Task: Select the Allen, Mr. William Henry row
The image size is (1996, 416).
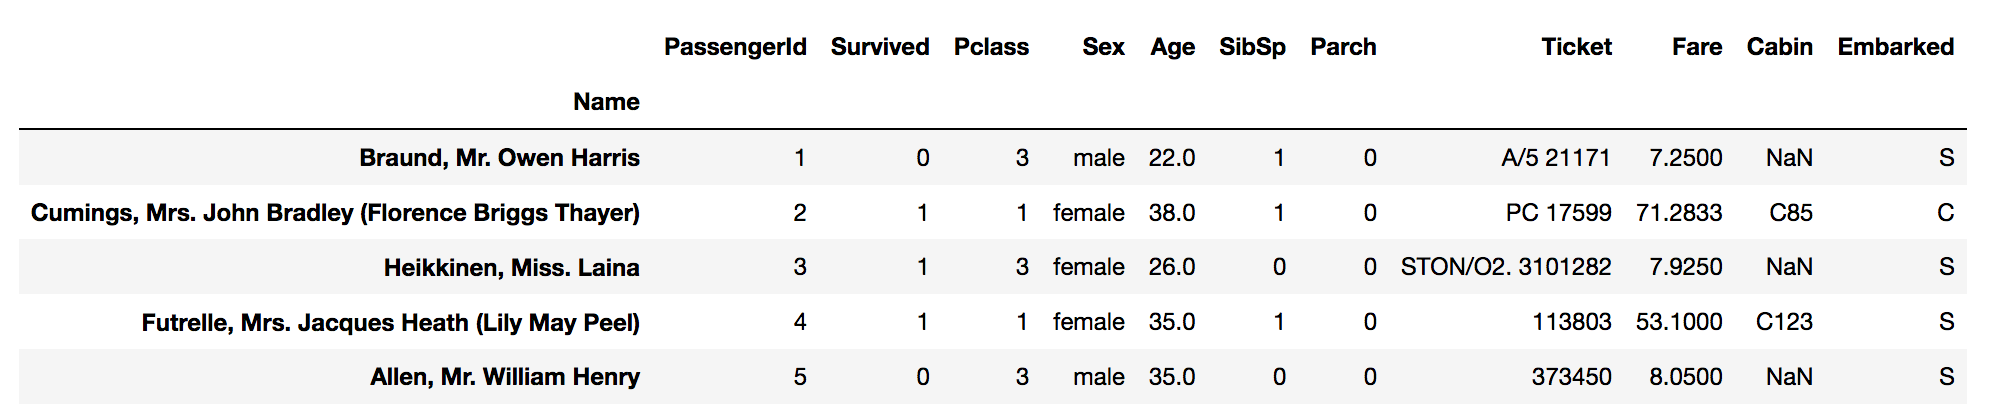Action: tap(504, 377)
